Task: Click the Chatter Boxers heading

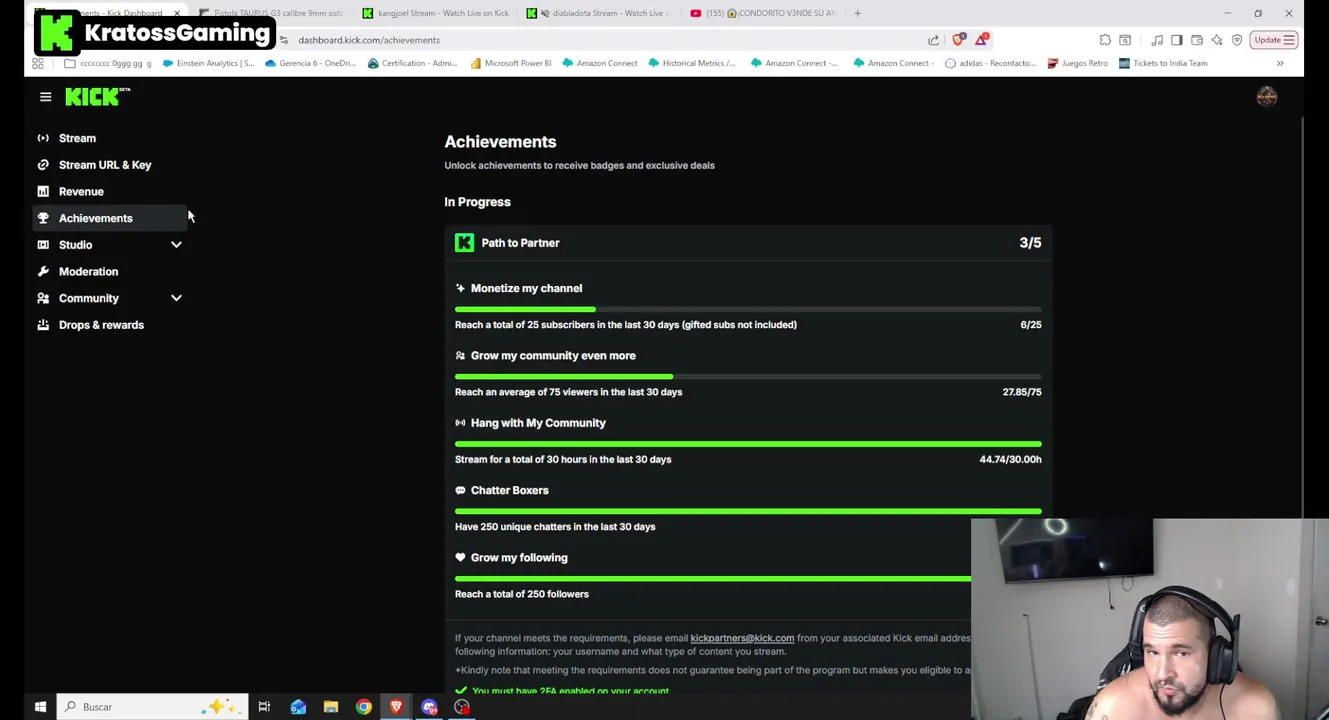Action: tap(509, 490)
